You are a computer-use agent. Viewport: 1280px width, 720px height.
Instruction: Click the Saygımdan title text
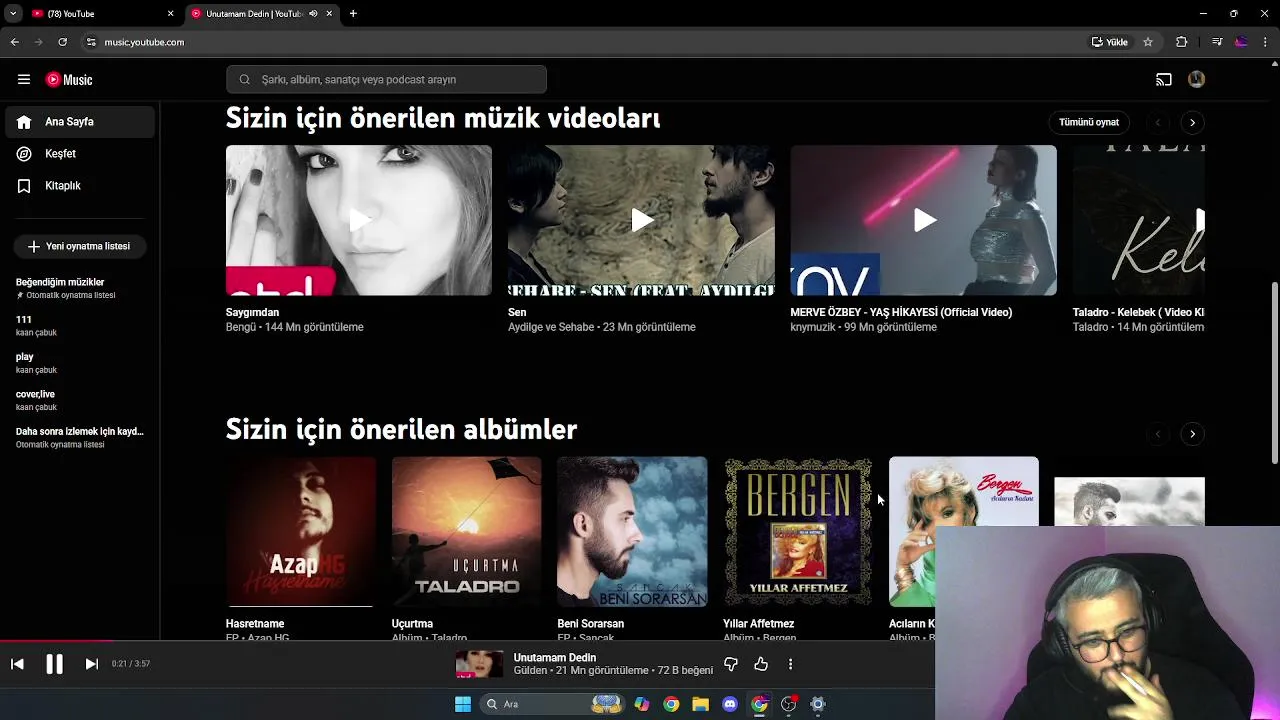pyautogui.click(x=252, y=312)
